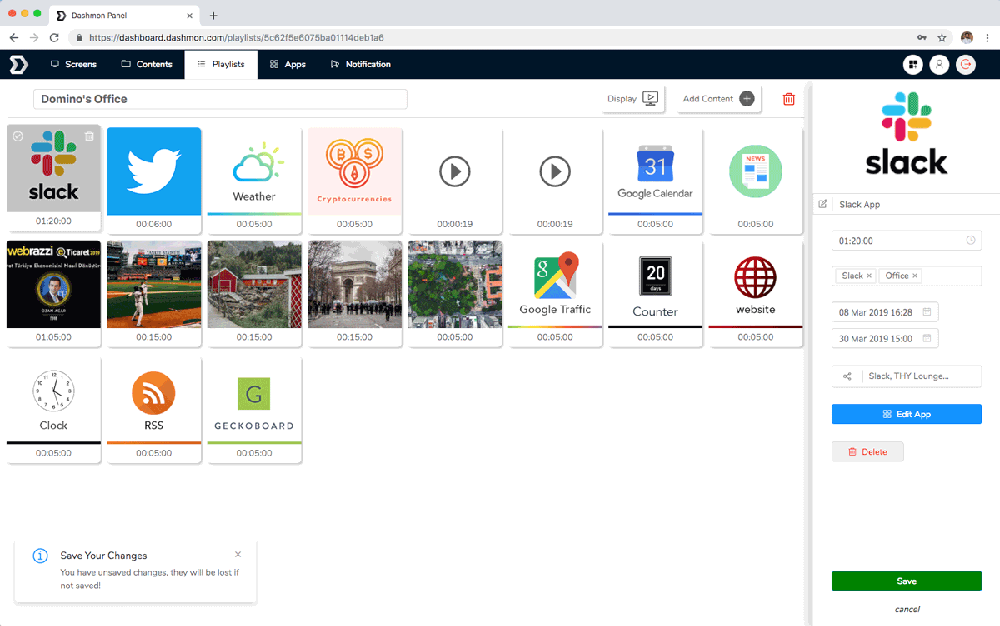Select the Twitter content tile
1000x626 pixels.
(154, 180)
